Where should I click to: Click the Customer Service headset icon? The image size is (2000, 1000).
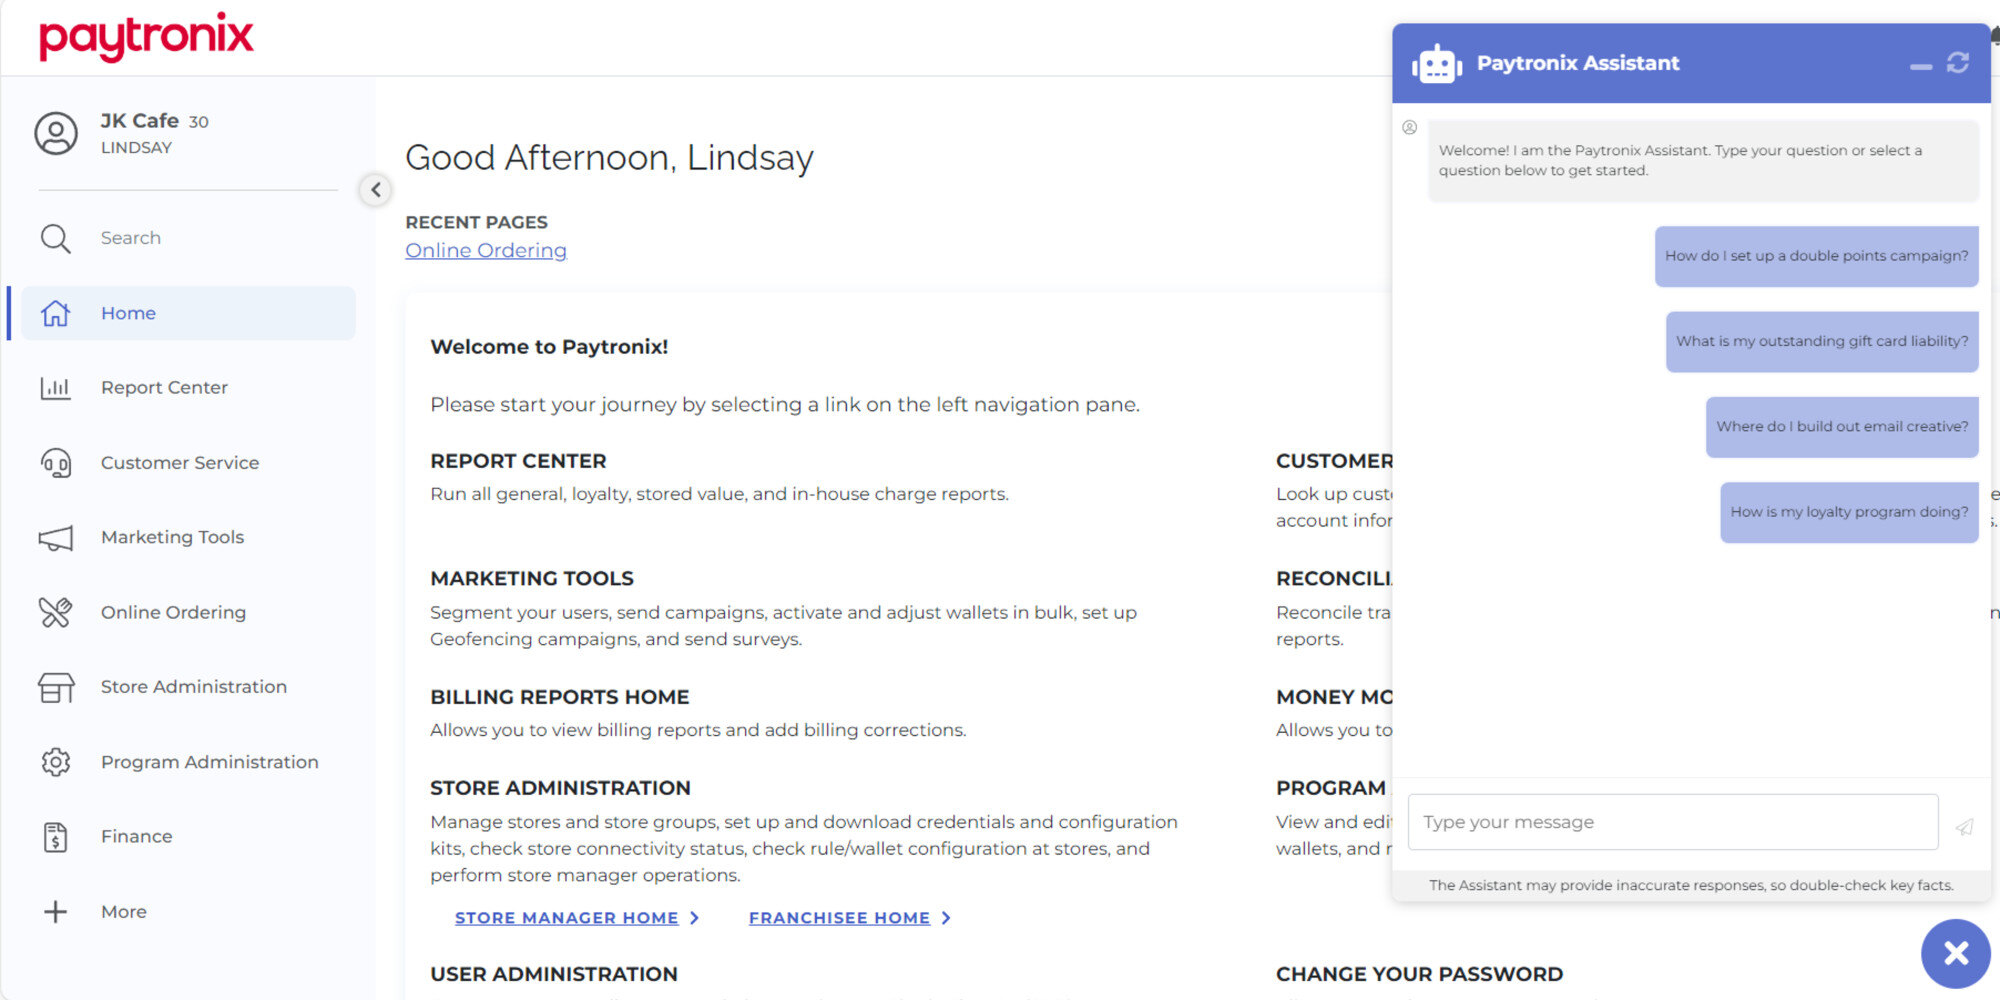point(55,463)
